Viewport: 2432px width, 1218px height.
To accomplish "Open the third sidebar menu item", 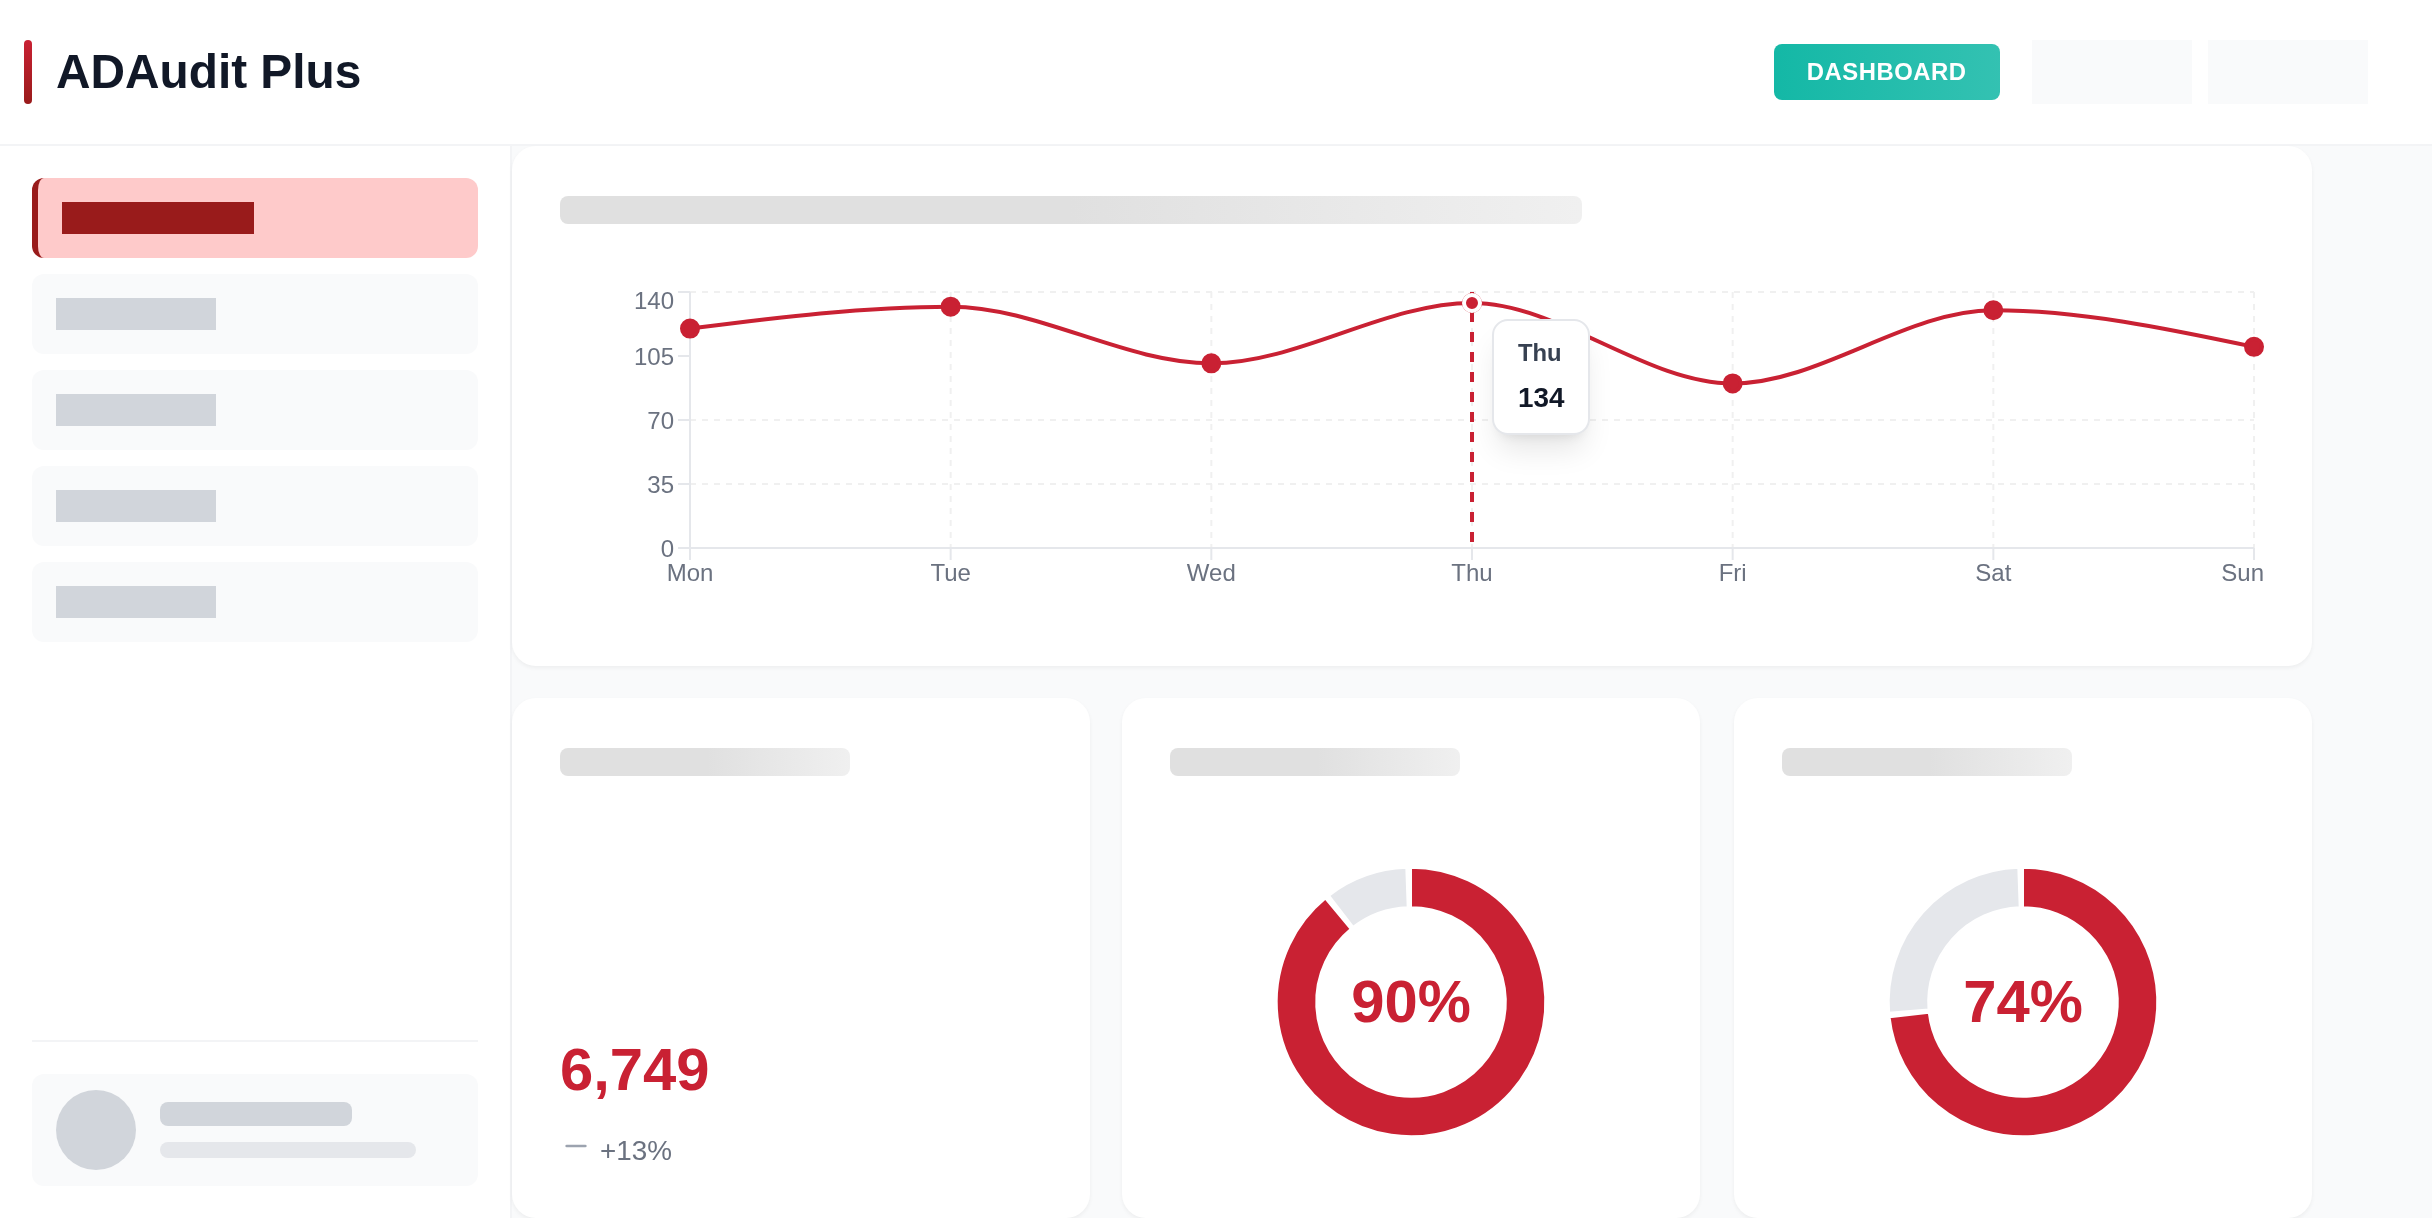I will pyautogui.click(x=255, y=410).
